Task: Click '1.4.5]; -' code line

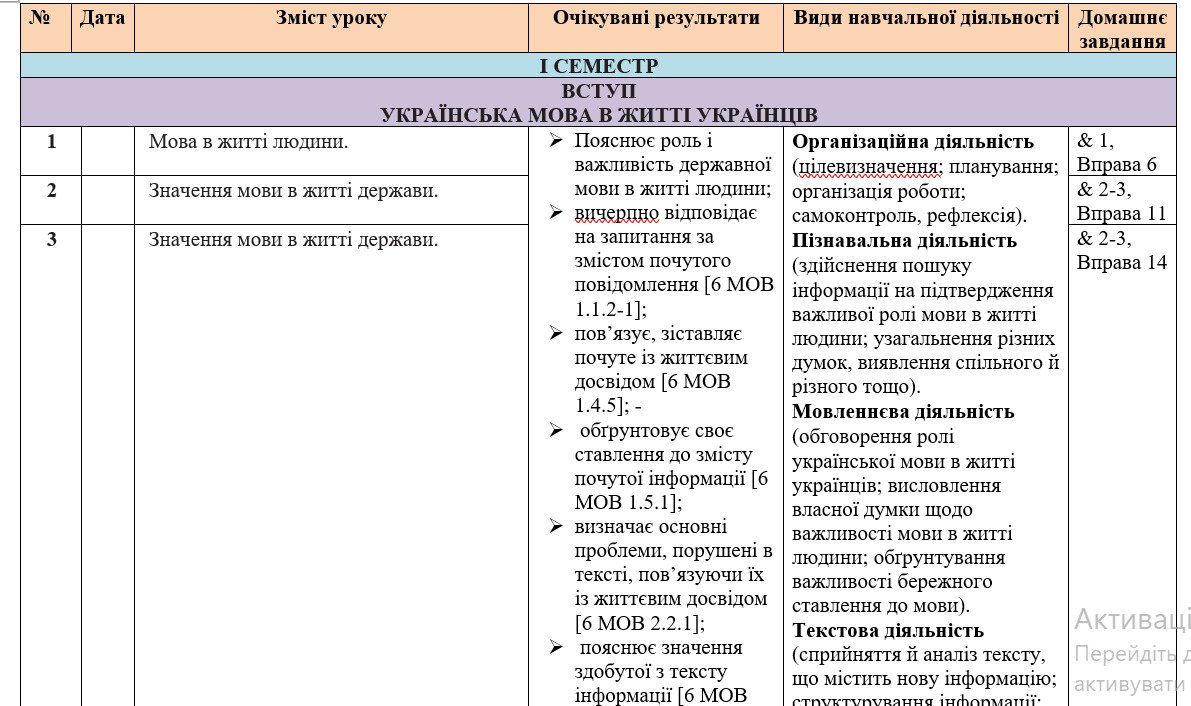Action: pos(608,406)
